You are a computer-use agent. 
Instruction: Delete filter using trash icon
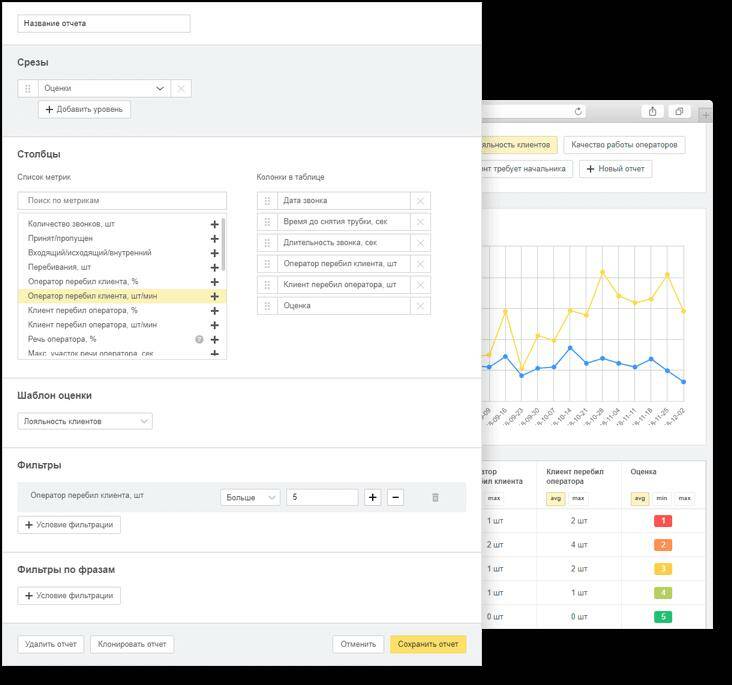pyautogui.click(x=435, y=497)
